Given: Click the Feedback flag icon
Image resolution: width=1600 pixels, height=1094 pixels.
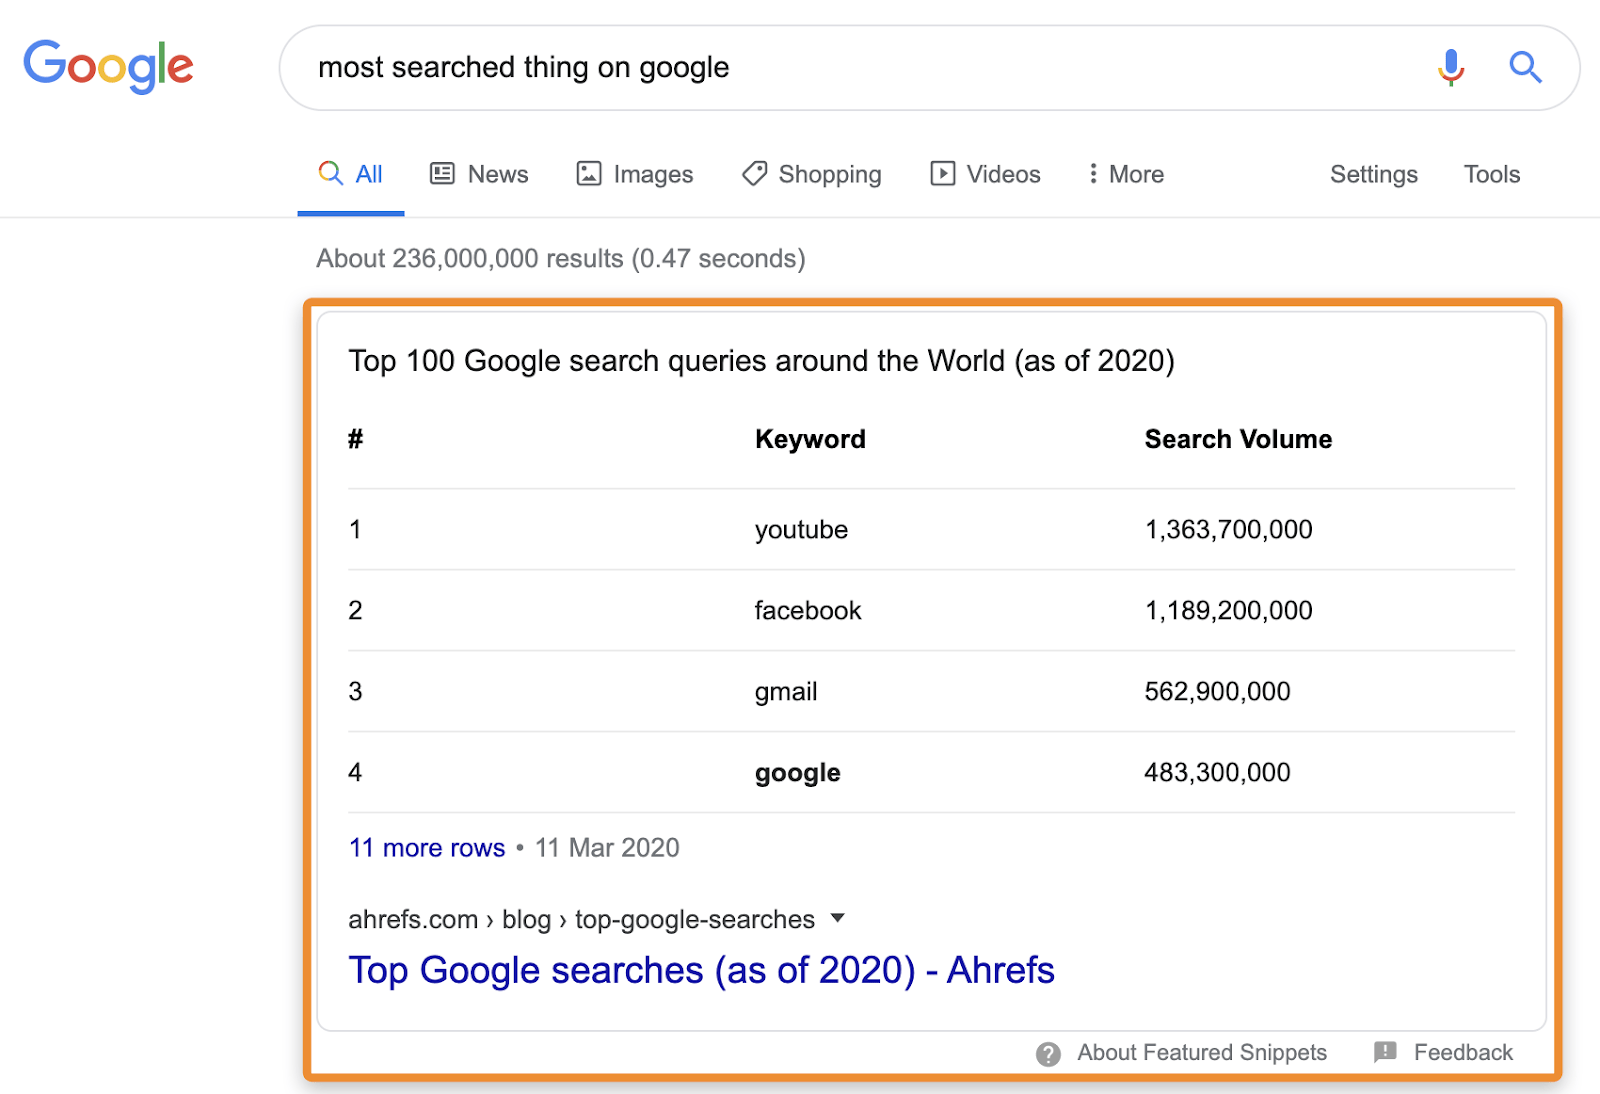Looking at the screenshot, I should (x=1385, y=1052).
